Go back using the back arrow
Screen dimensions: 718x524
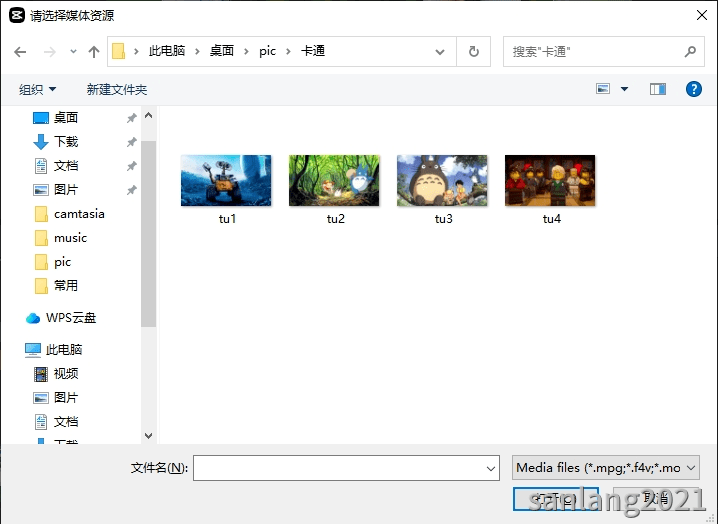[x=20, y=52]
